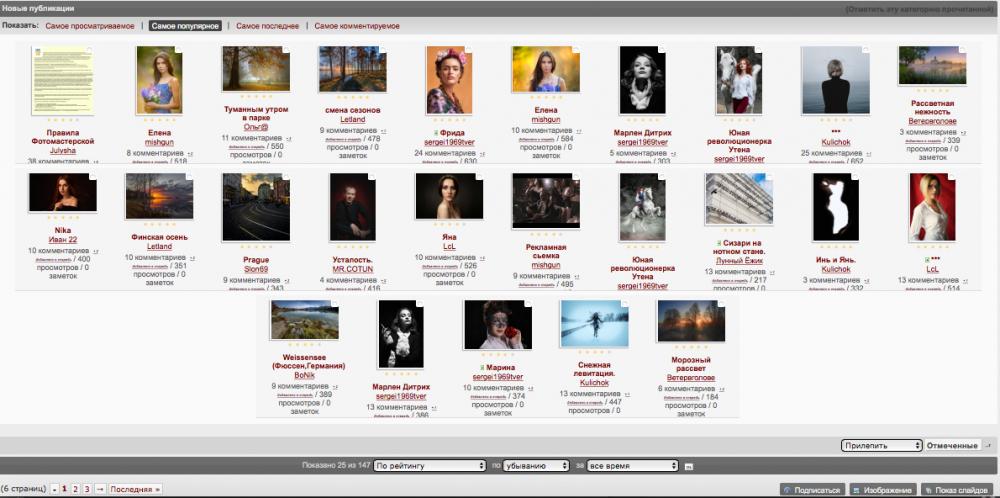The image size is (1000, 498).
Task: Tick the checkbox on the Prague thumbnail
Action: [286, 177]
